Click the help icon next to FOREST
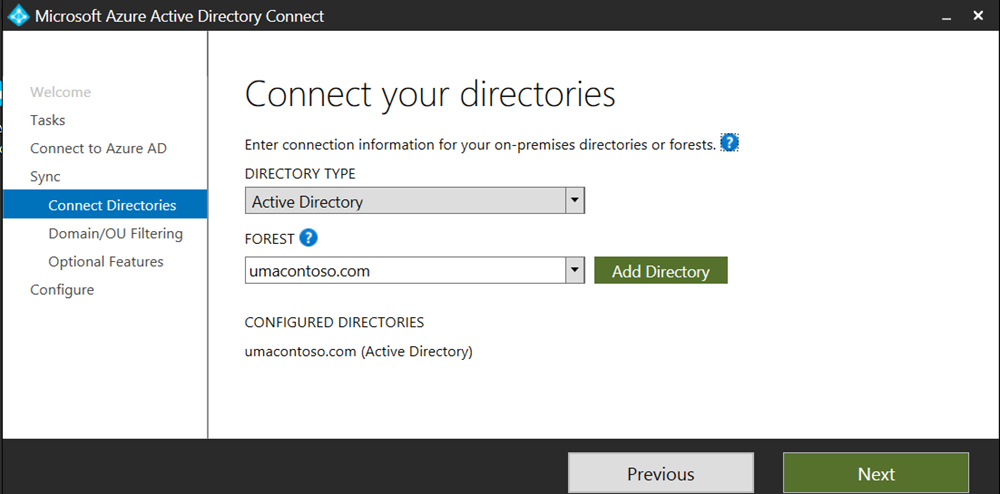This screenshot has height=494, width=1000. click(x=309, y=238)
